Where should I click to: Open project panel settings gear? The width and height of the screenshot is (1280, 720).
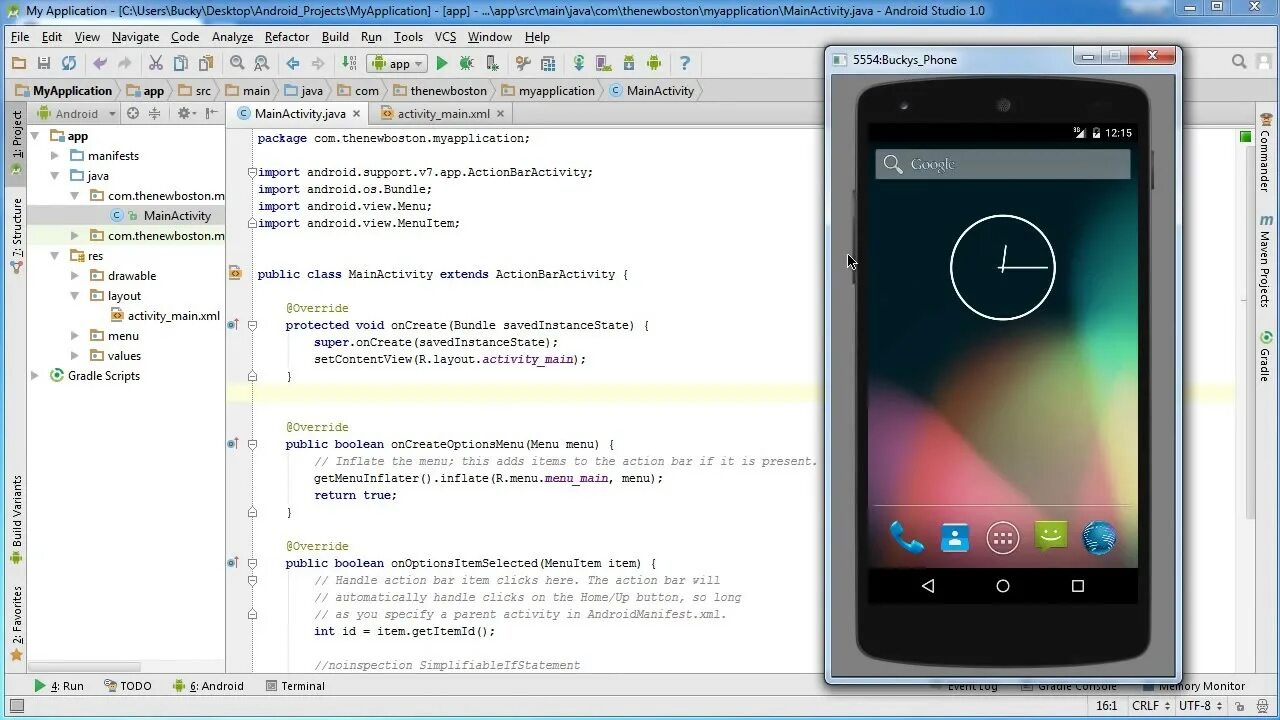[x=185, y=113]
